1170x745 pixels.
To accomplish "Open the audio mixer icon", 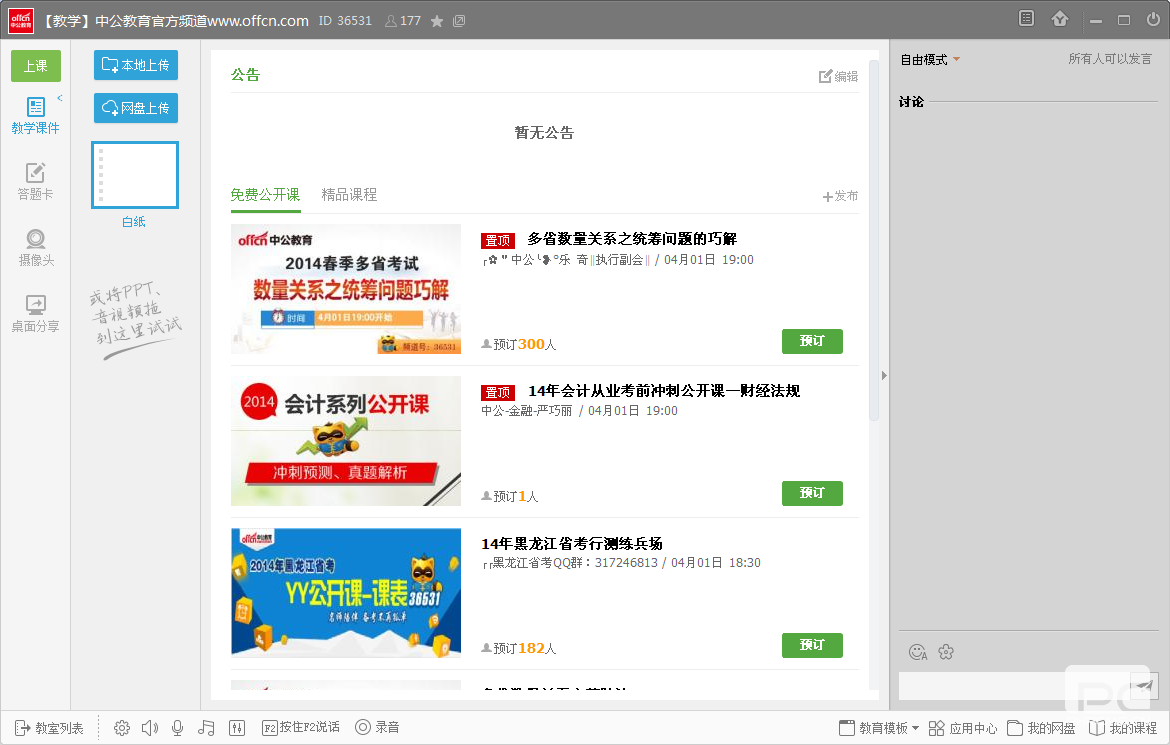I will pos(237,728).
